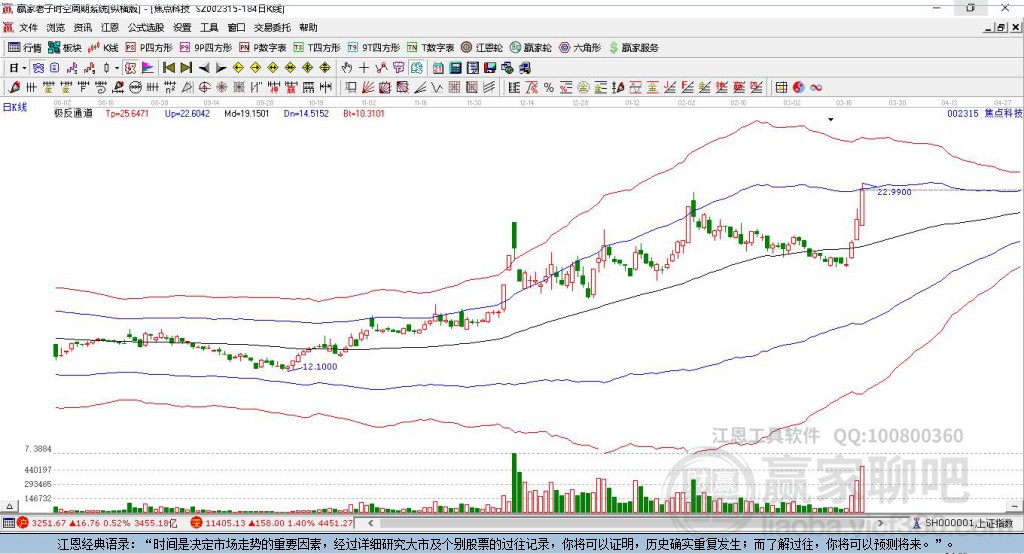Expand the 日 period dropdown arrow
The width and height of the screenshot is (1024, 554).
[24, 68]
